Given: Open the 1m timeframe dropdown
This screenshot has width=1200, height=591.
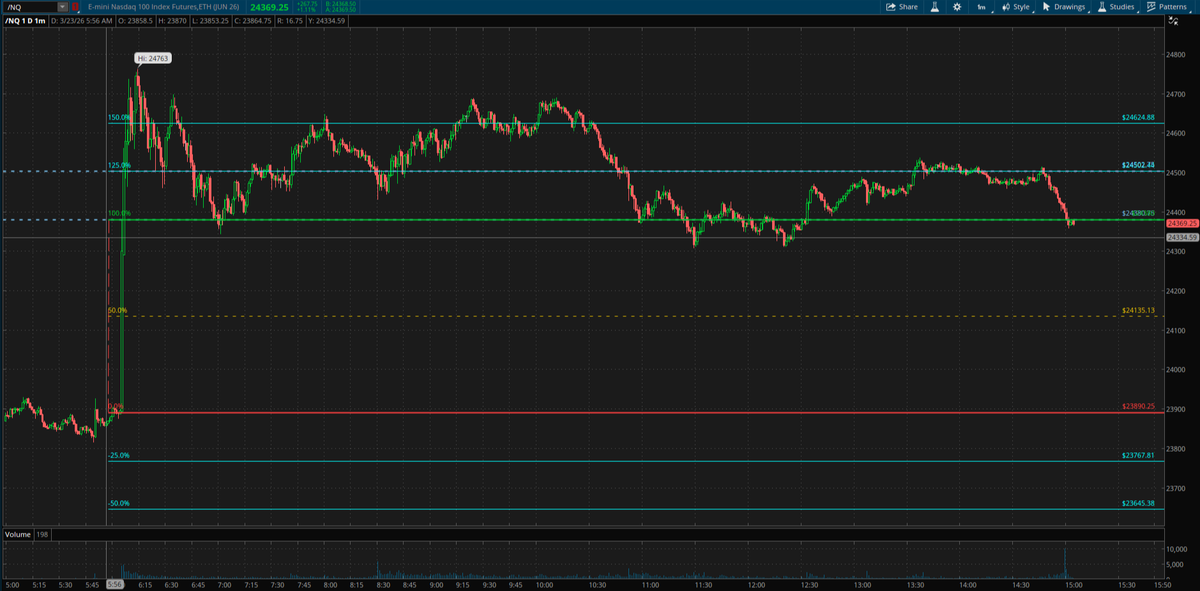Looking at the screenshot, I should pyautogui.click(x=981, y=6).
